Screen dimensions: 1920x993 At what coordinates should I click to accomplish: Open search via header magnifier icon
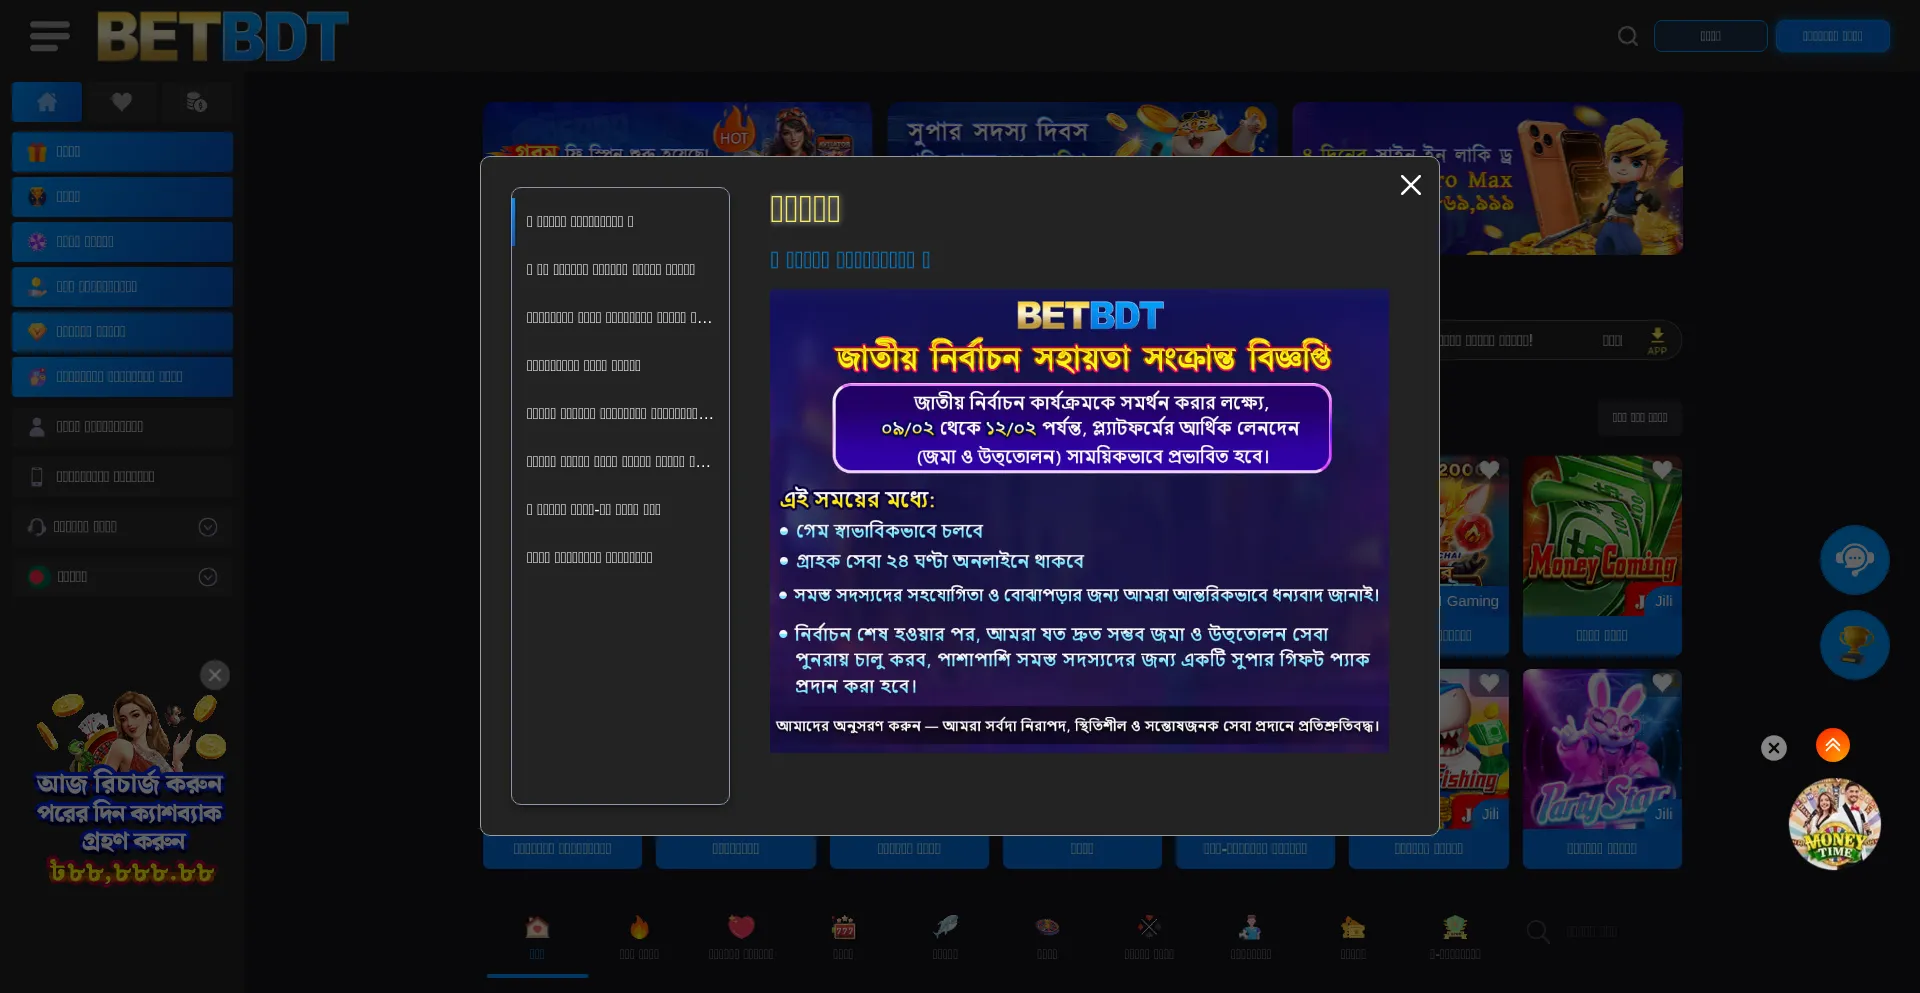tap(1628, 36)
